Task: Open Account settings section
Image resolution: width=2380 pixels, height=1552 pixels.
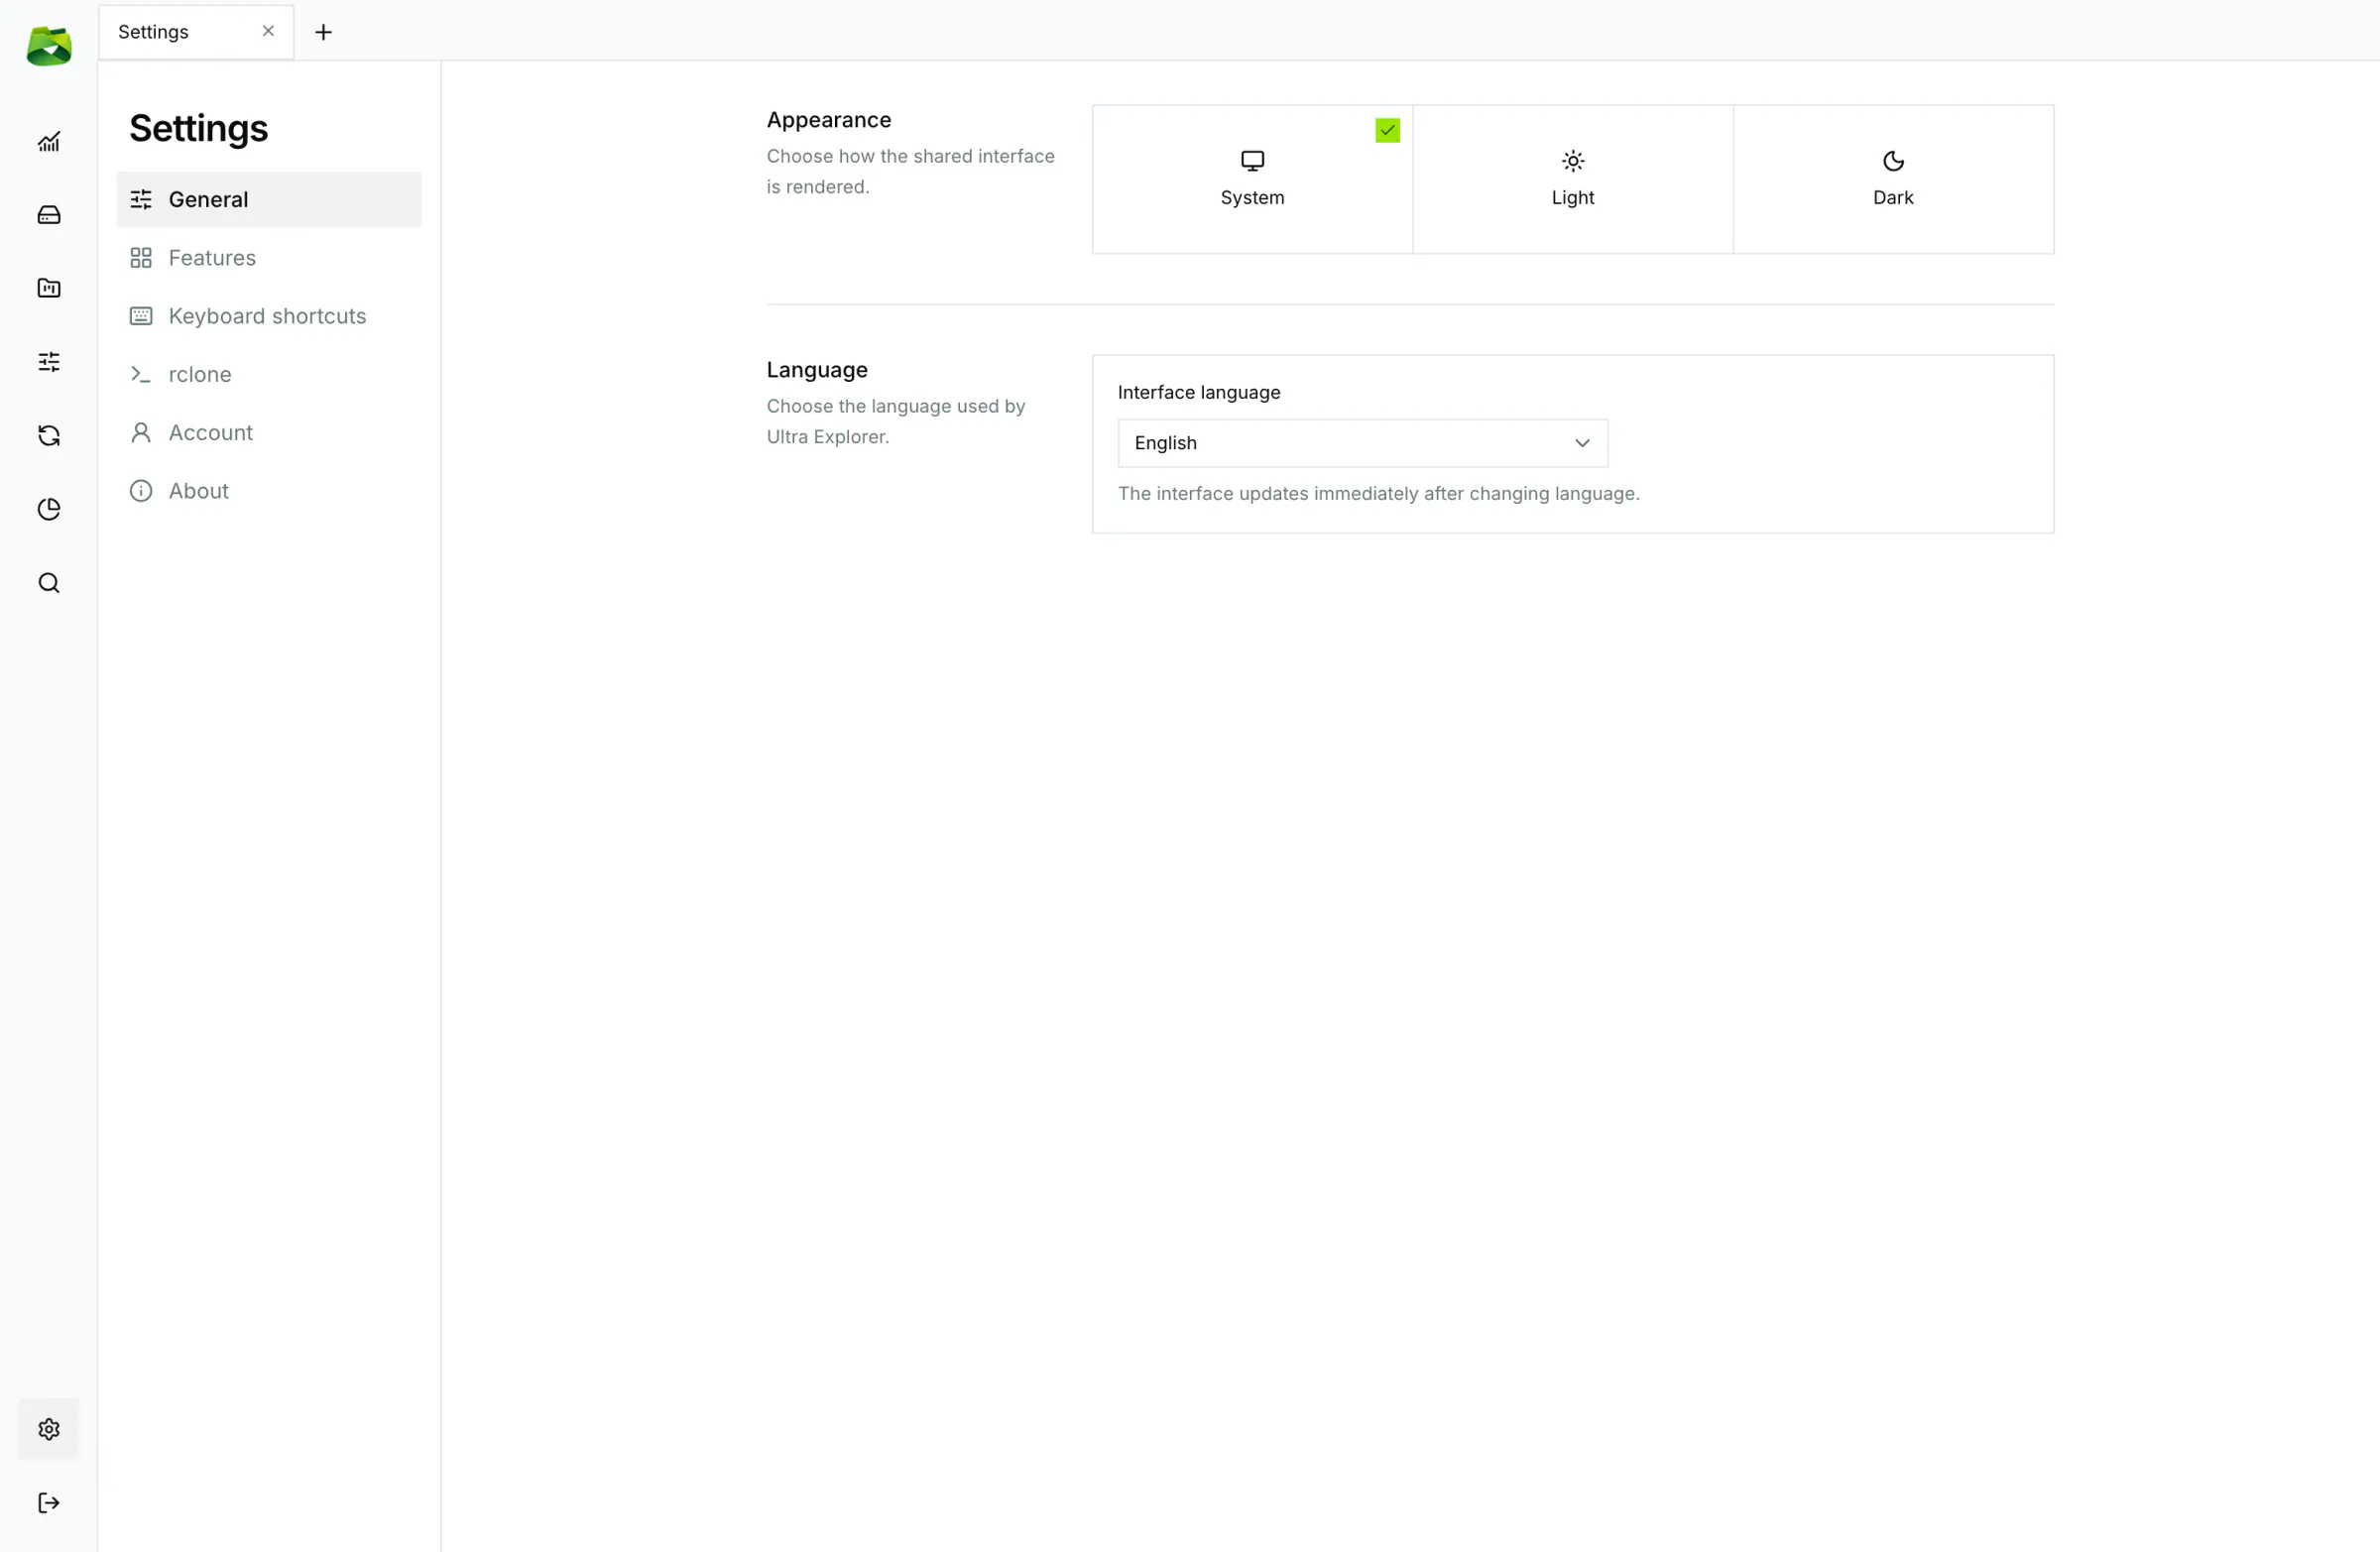Action: [x=269, y=432]
